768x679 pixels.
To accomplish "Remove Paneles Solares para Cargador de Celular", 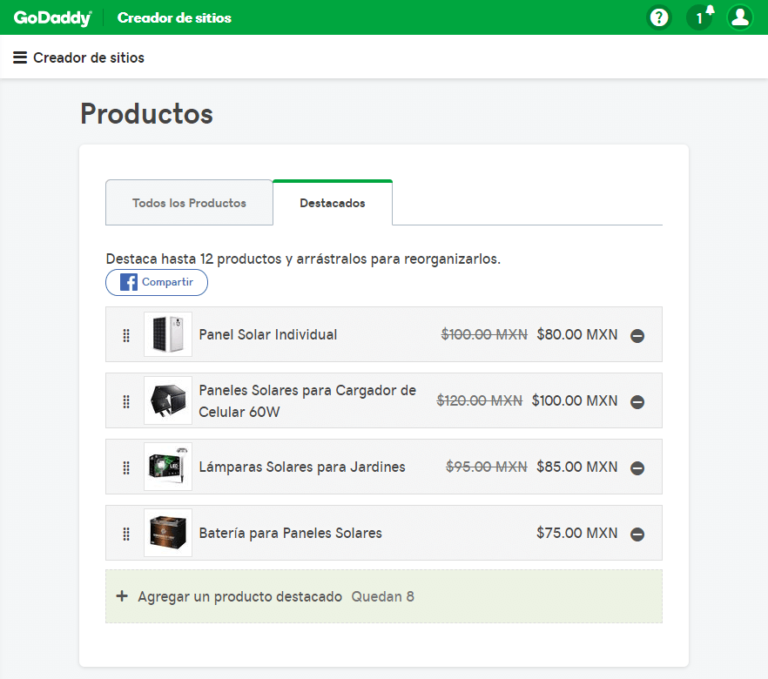I will (x=637, y=402).
